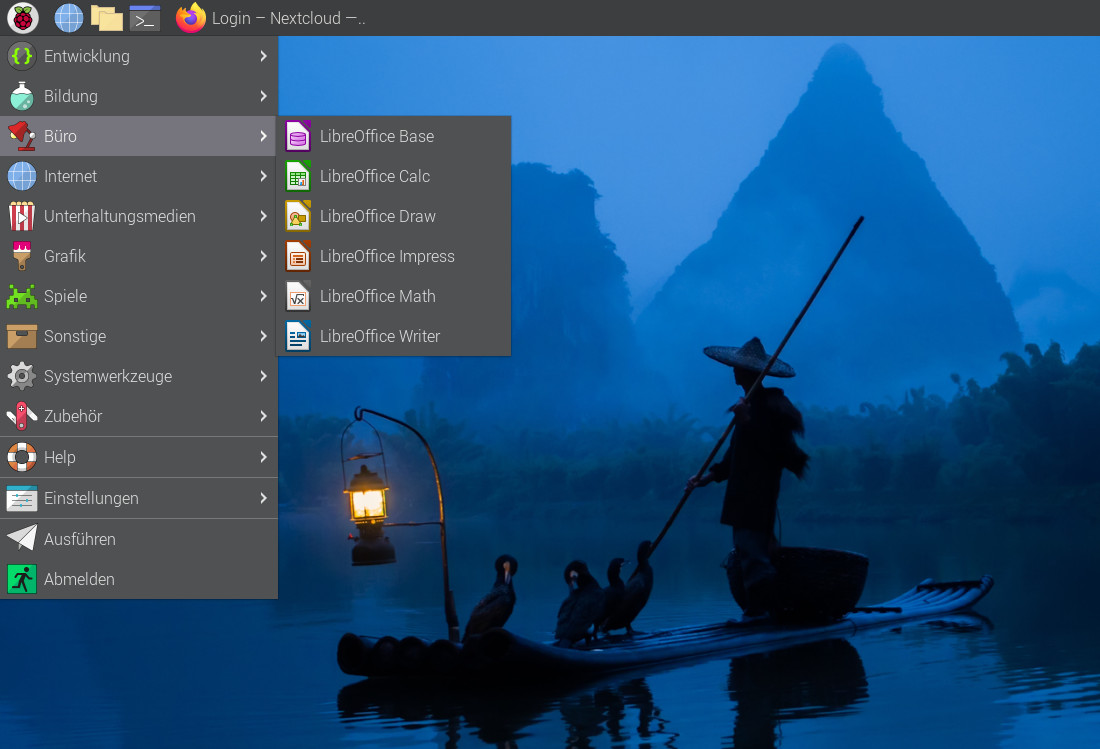Select the Firefox icon in the taskbar
Viewport: 1100px width, 749px height.
pyautogui.click(x=190, y=18)
